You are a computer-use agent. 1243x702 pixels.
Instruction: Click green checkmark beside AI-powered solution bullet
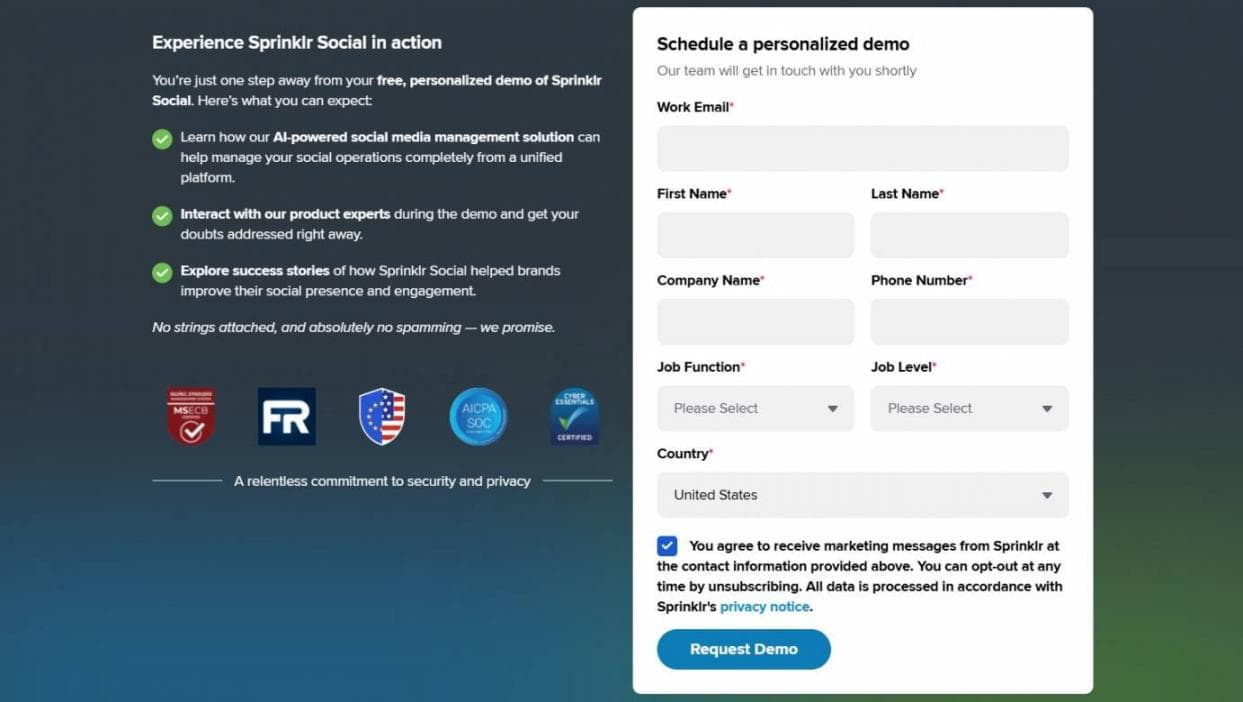(162, 139)
